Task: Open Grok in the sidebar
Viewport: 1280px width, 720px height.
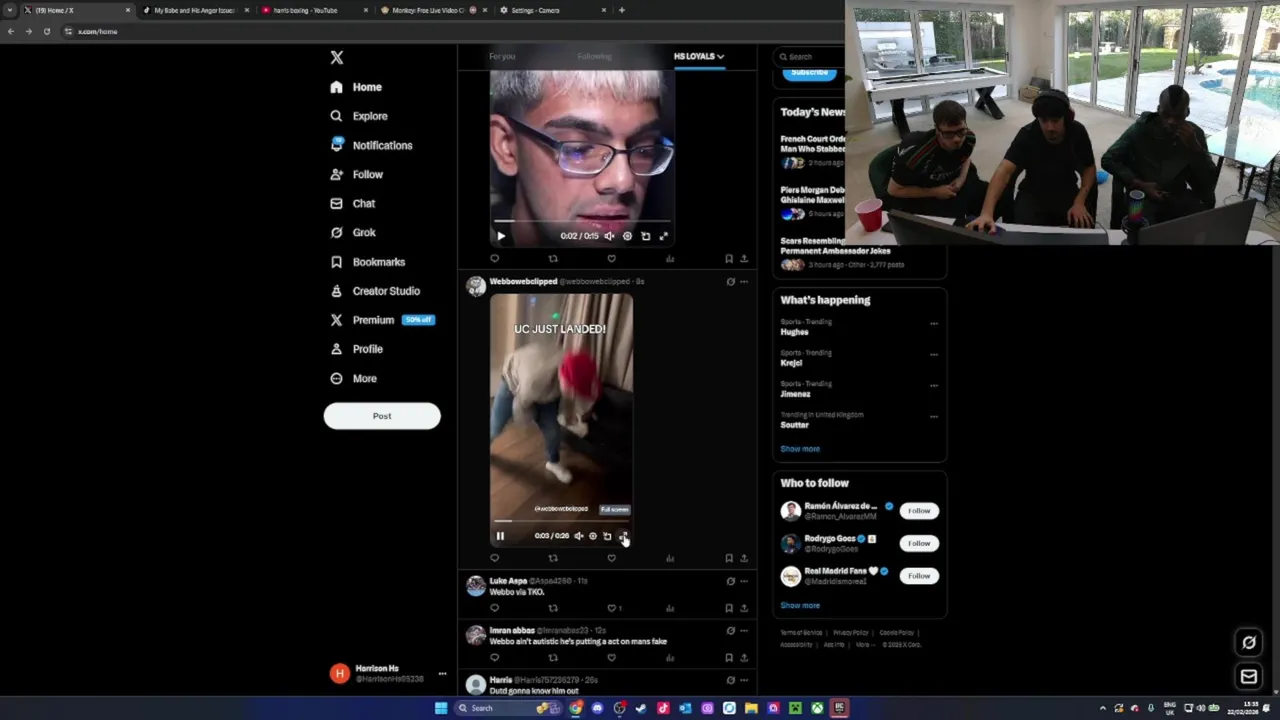Action: coord(352,232)
